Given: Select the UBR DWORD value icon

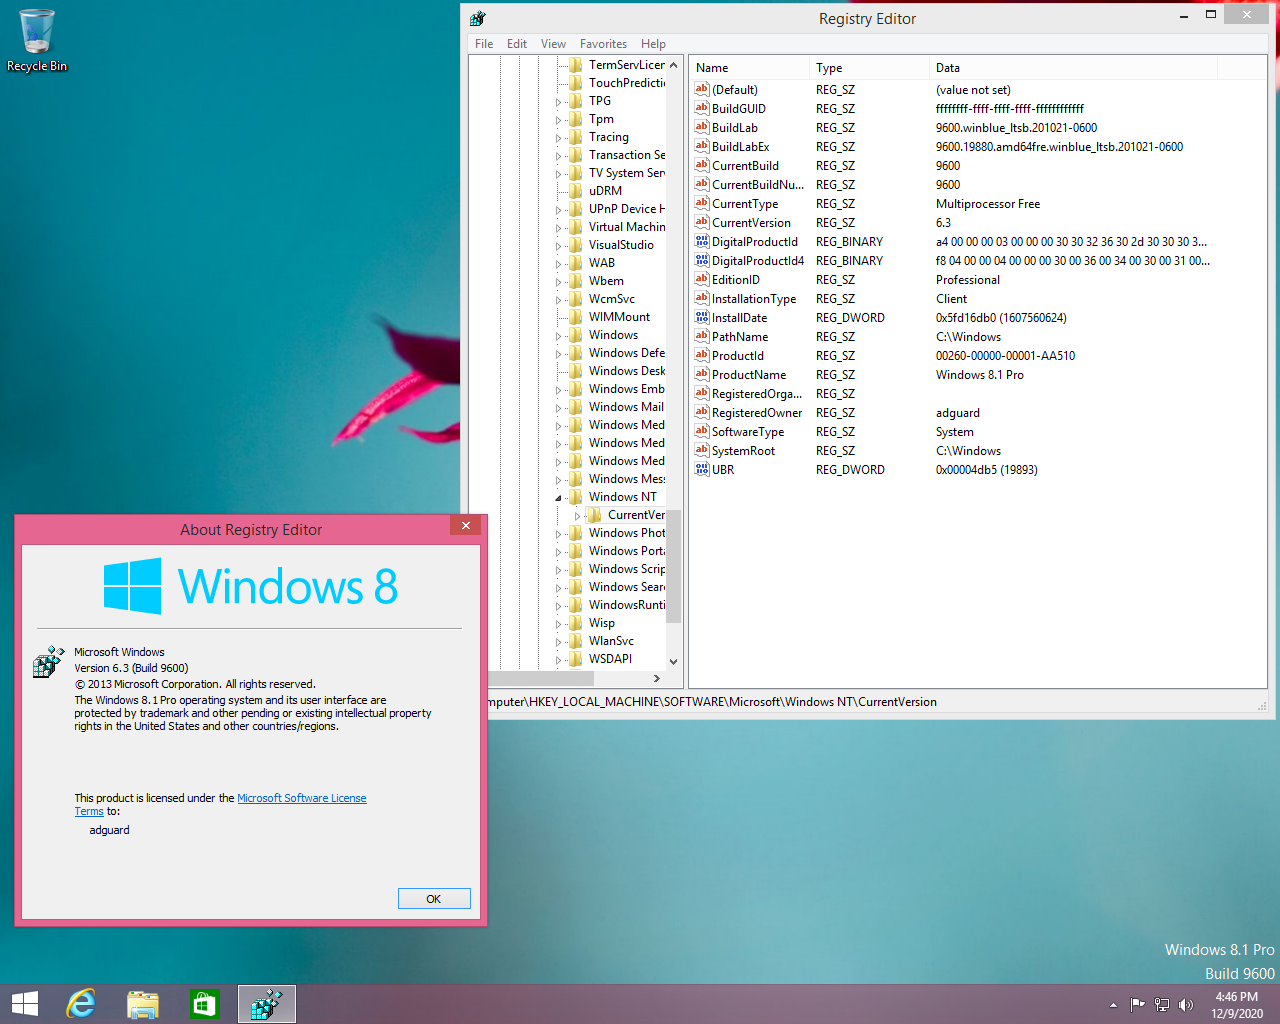Looking at the screenshot, I should tap(702, 469).
